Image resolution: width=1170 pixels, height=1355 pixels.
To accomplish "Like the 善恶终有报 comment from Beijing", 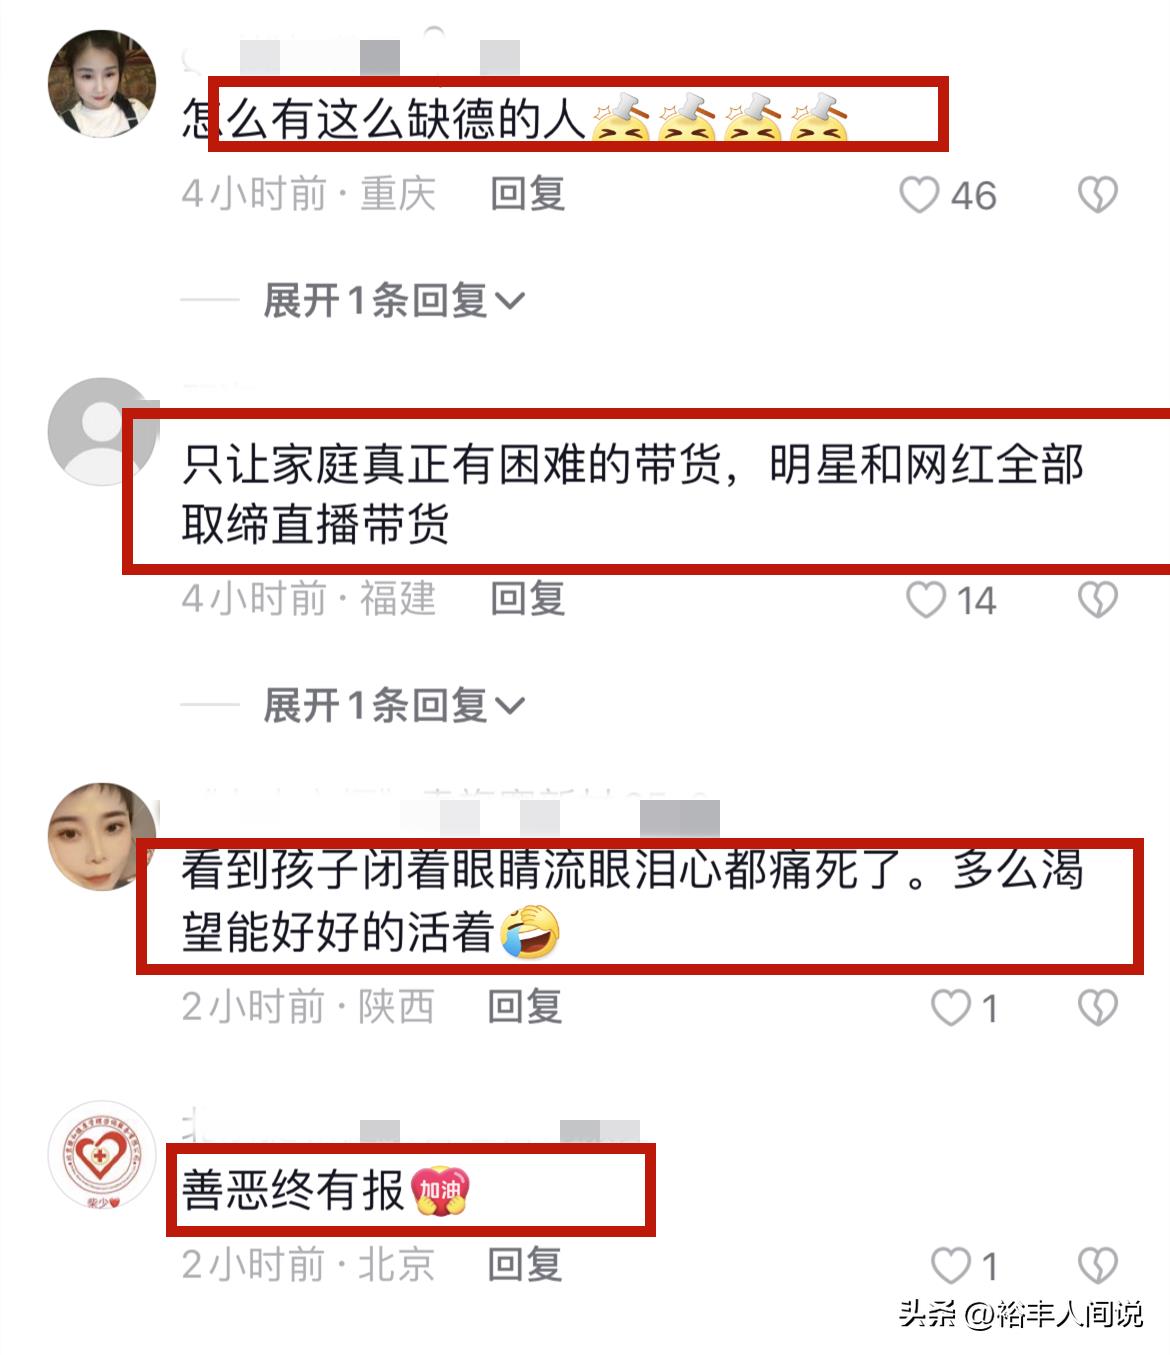I will pyautogui.click(x=950, y=1266).
